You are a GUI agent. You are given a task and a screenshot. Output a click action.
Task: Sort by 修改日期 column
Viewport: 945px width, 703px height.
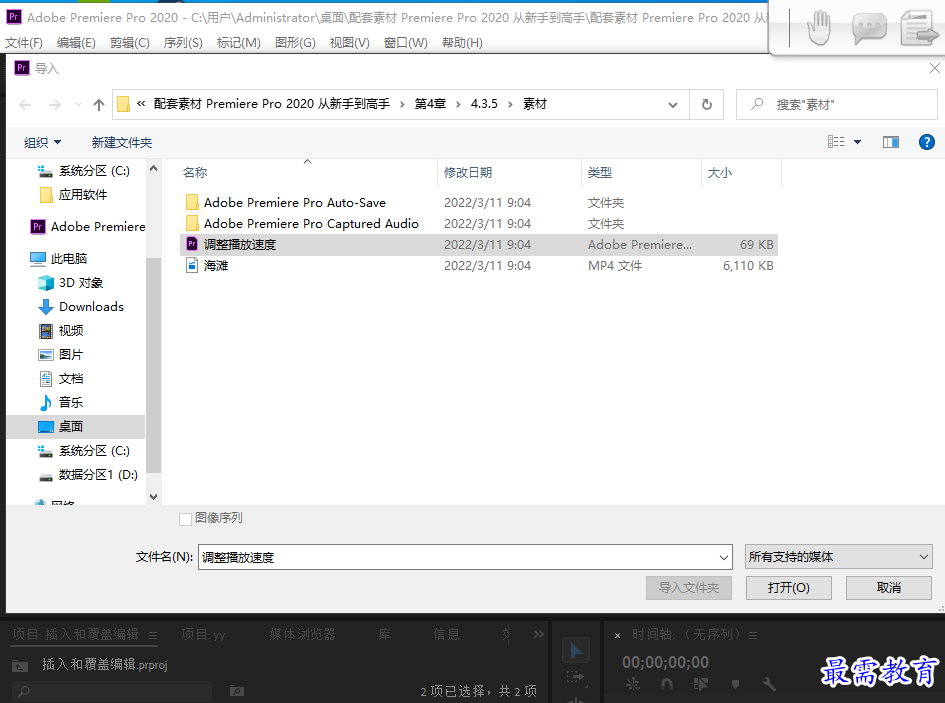pos(468,173)
